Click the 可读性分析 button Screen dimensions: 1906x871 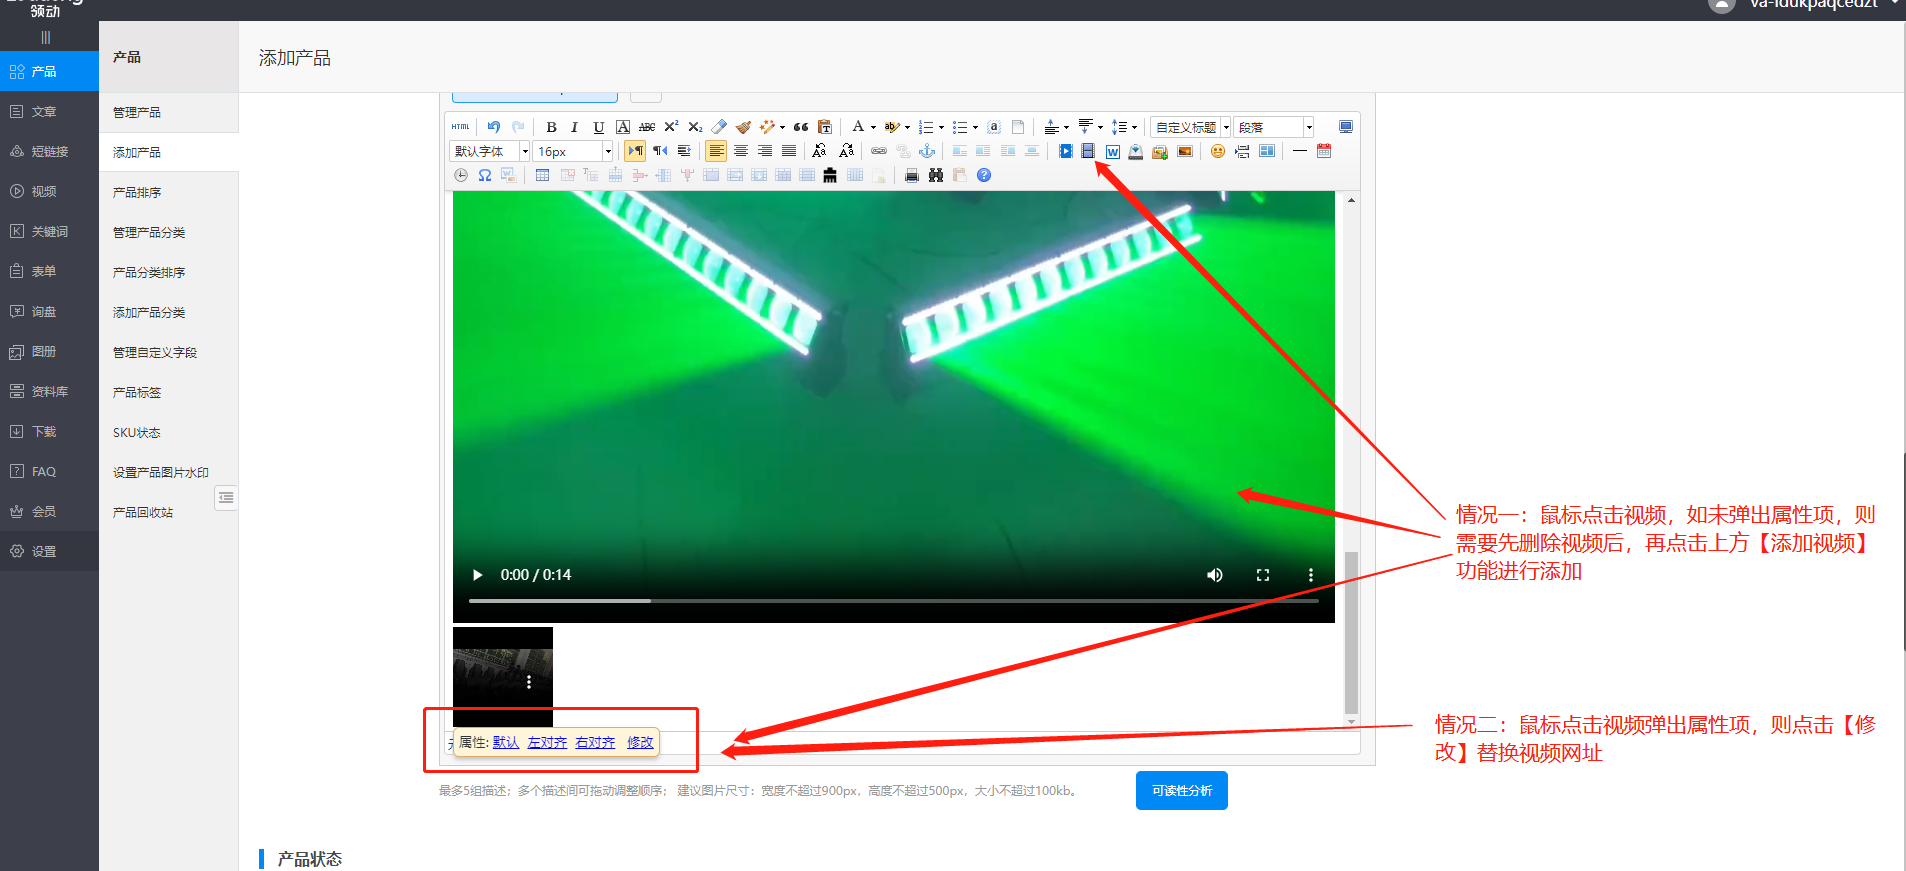pyautogui.click(x=1181, y=790)
